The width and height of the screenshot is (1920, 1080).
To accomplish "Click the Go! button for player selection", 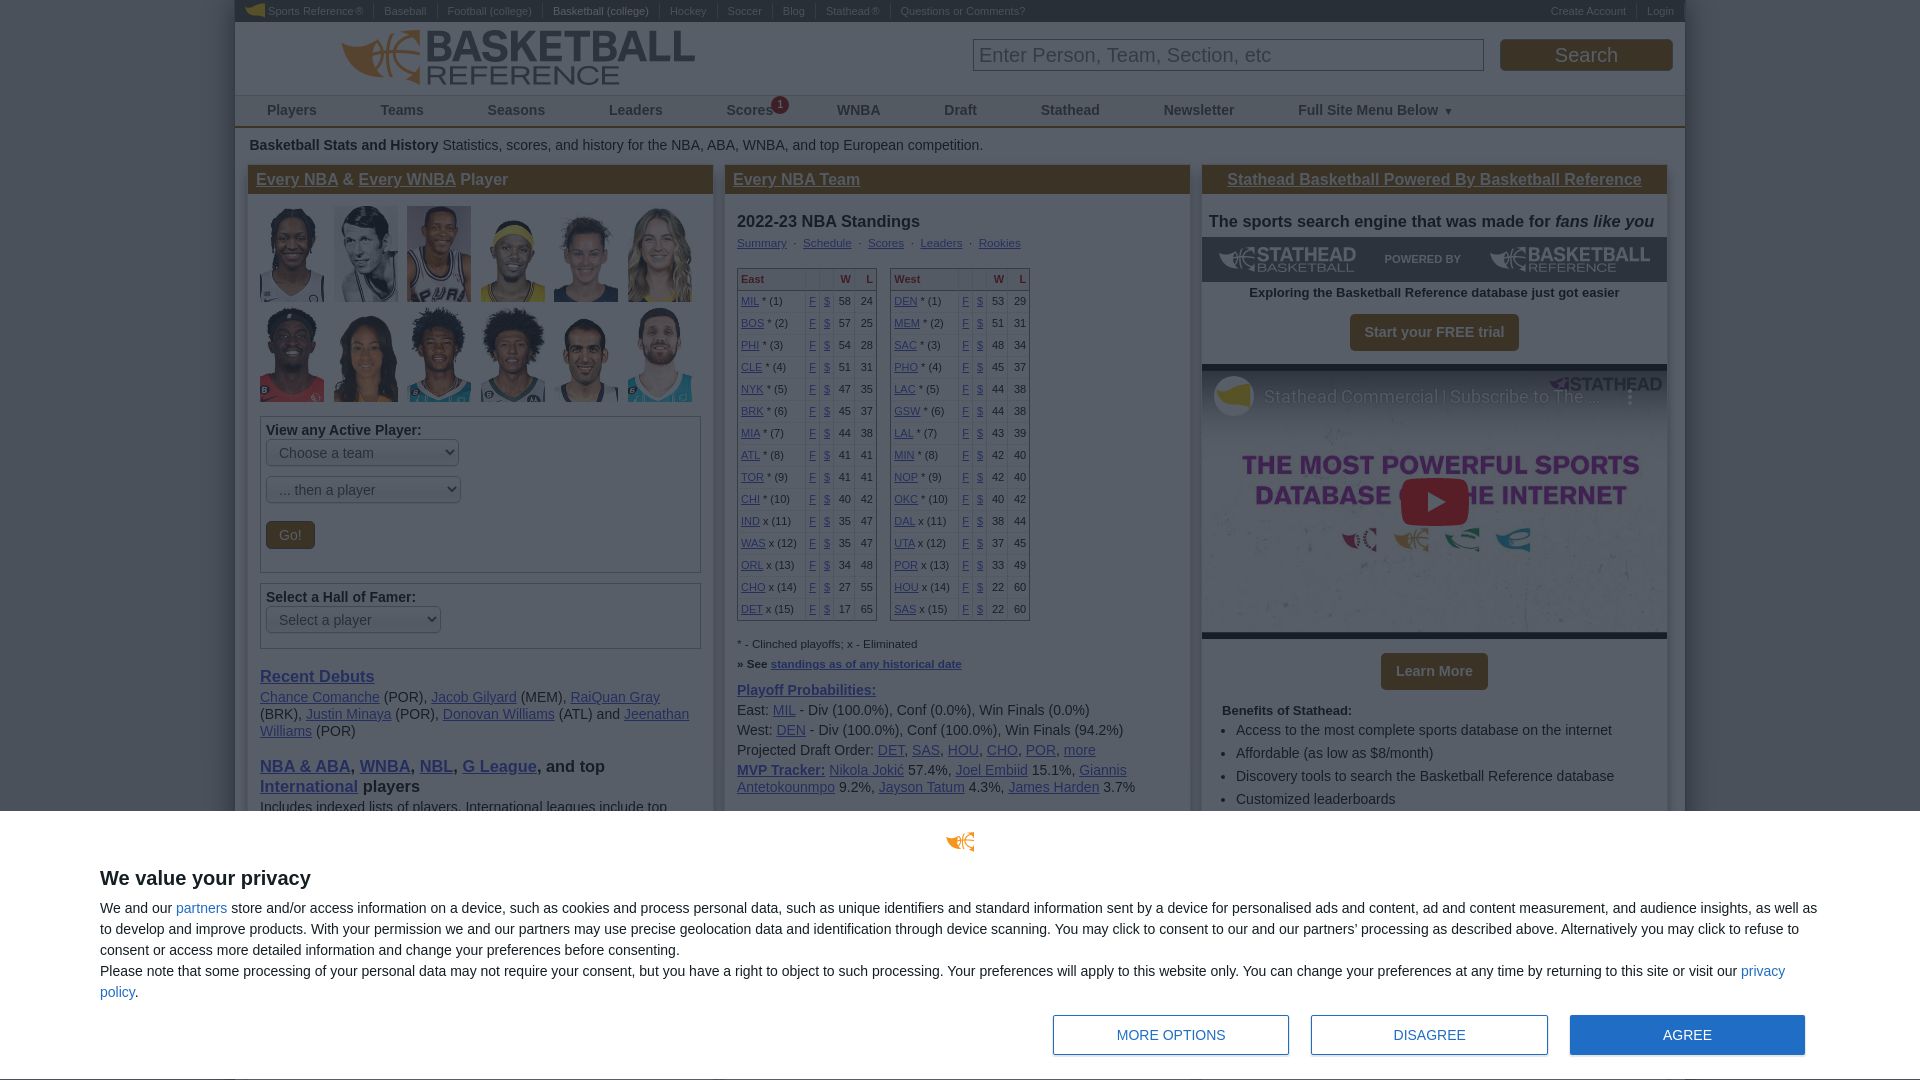I will (290, 534).
